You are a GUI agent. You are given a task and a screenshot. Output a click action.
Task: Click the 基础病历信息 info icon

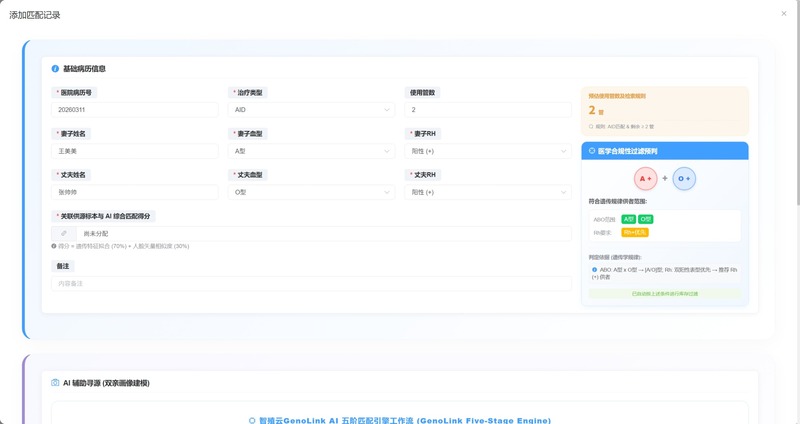55,68
